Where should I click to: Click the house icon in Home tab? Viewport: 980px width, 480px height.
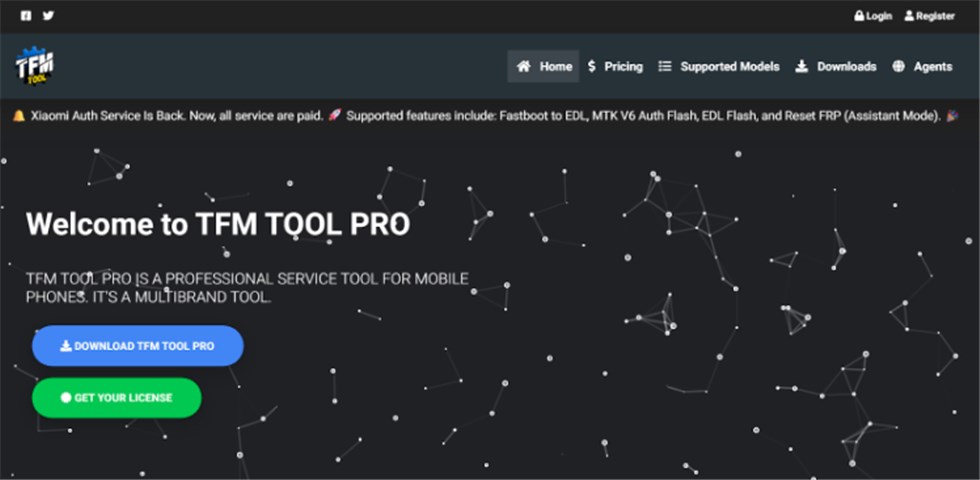point(524,66)
